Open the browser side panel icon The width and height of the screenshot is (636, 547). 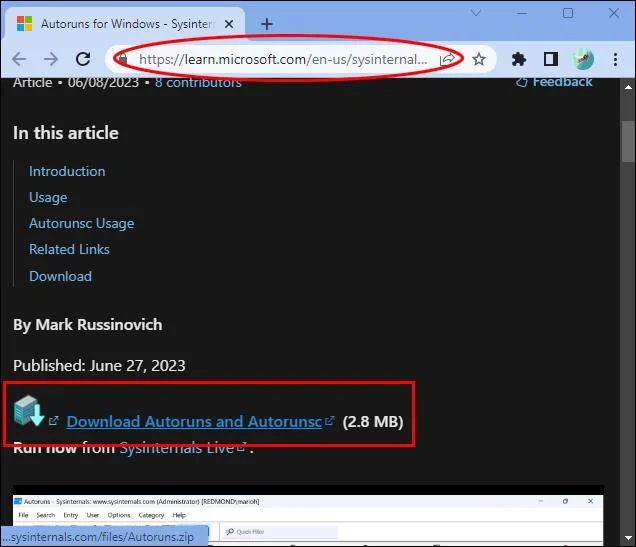pyautogui.click(x=550, y=59)
